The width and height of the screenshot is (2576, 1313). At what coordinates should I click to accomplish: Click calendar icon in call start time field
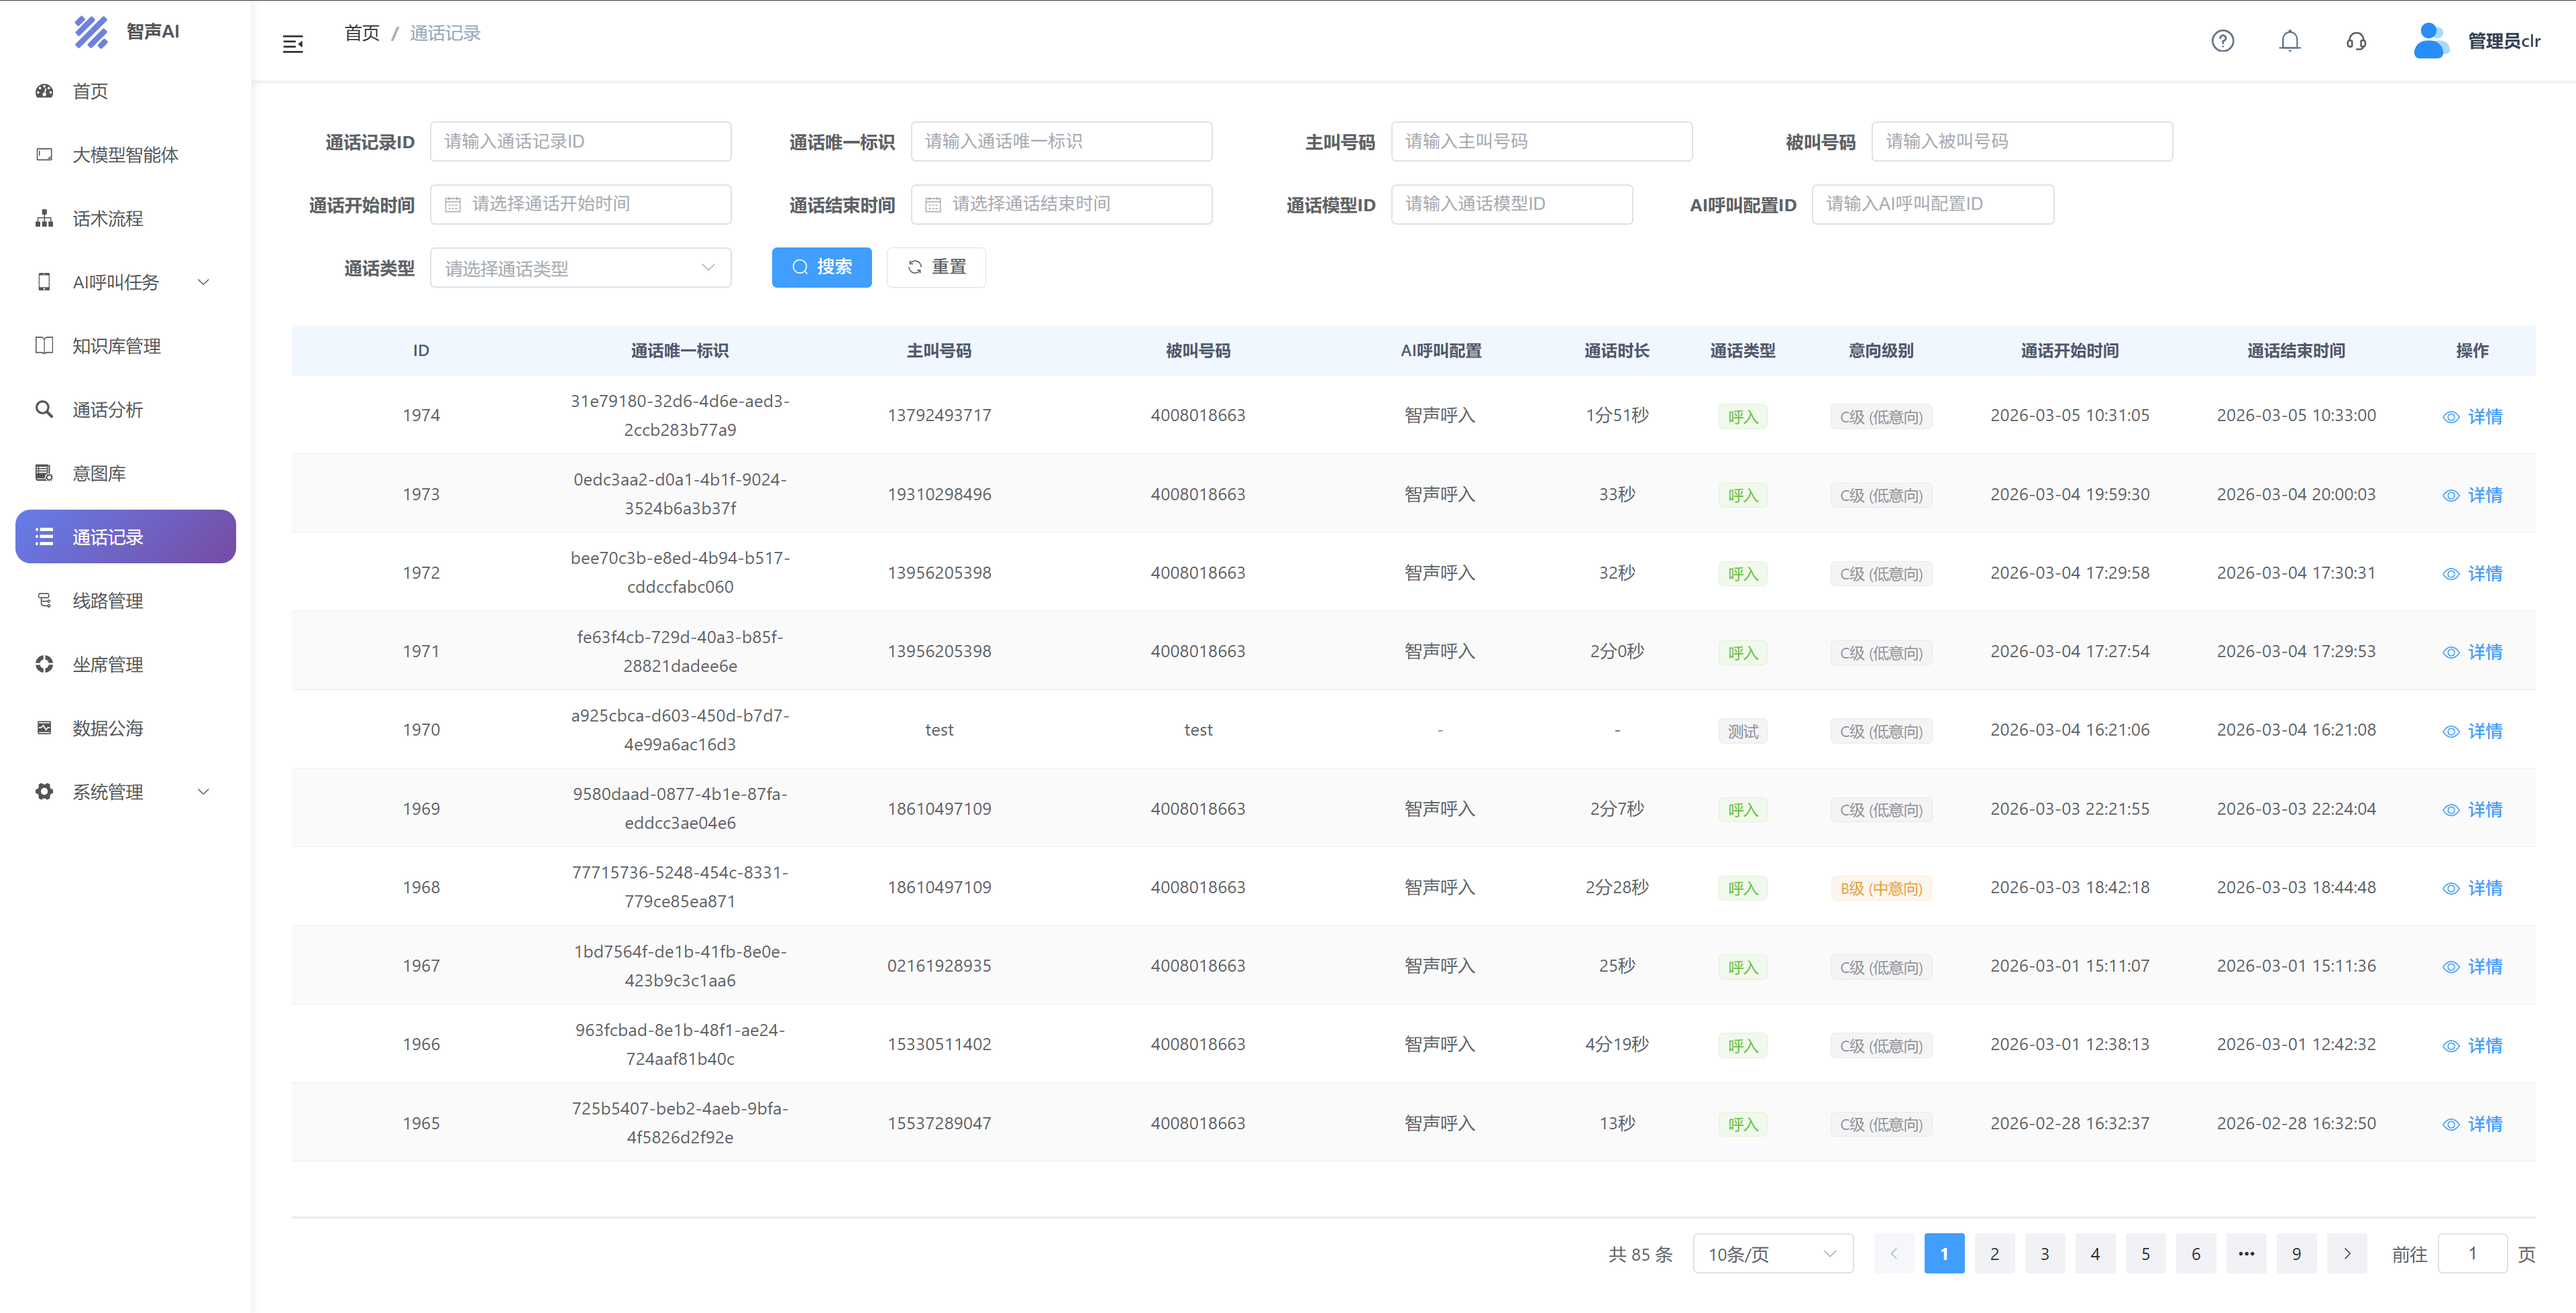(x=453, y=205)
